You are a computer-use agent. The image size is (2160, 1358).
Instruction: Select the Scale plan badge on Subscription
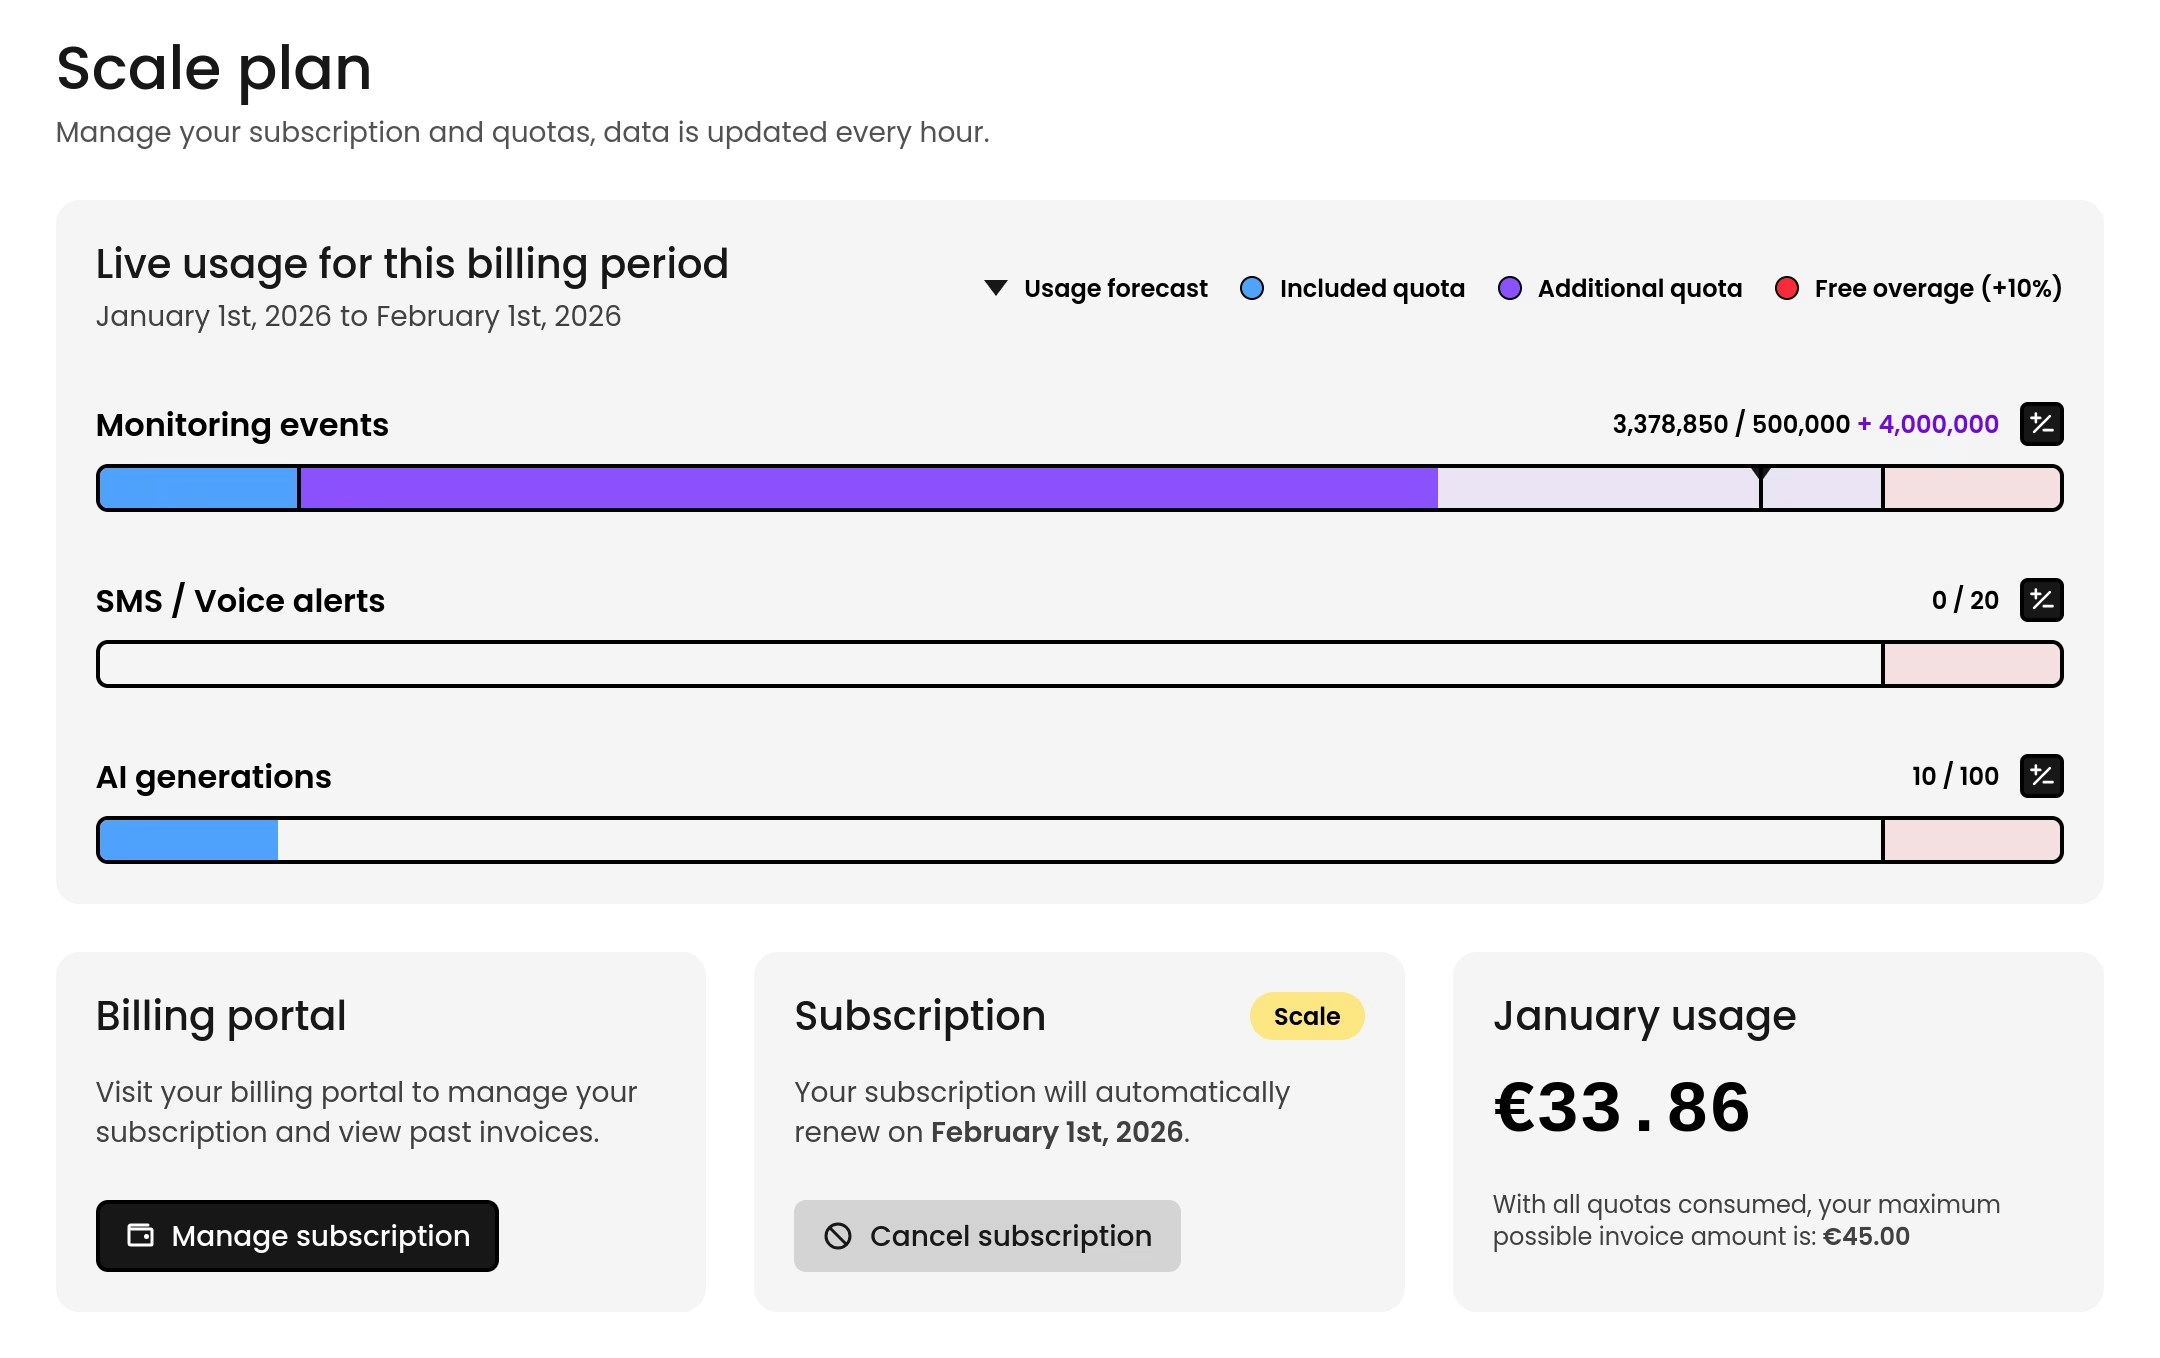click(x=1306, y=1016)
